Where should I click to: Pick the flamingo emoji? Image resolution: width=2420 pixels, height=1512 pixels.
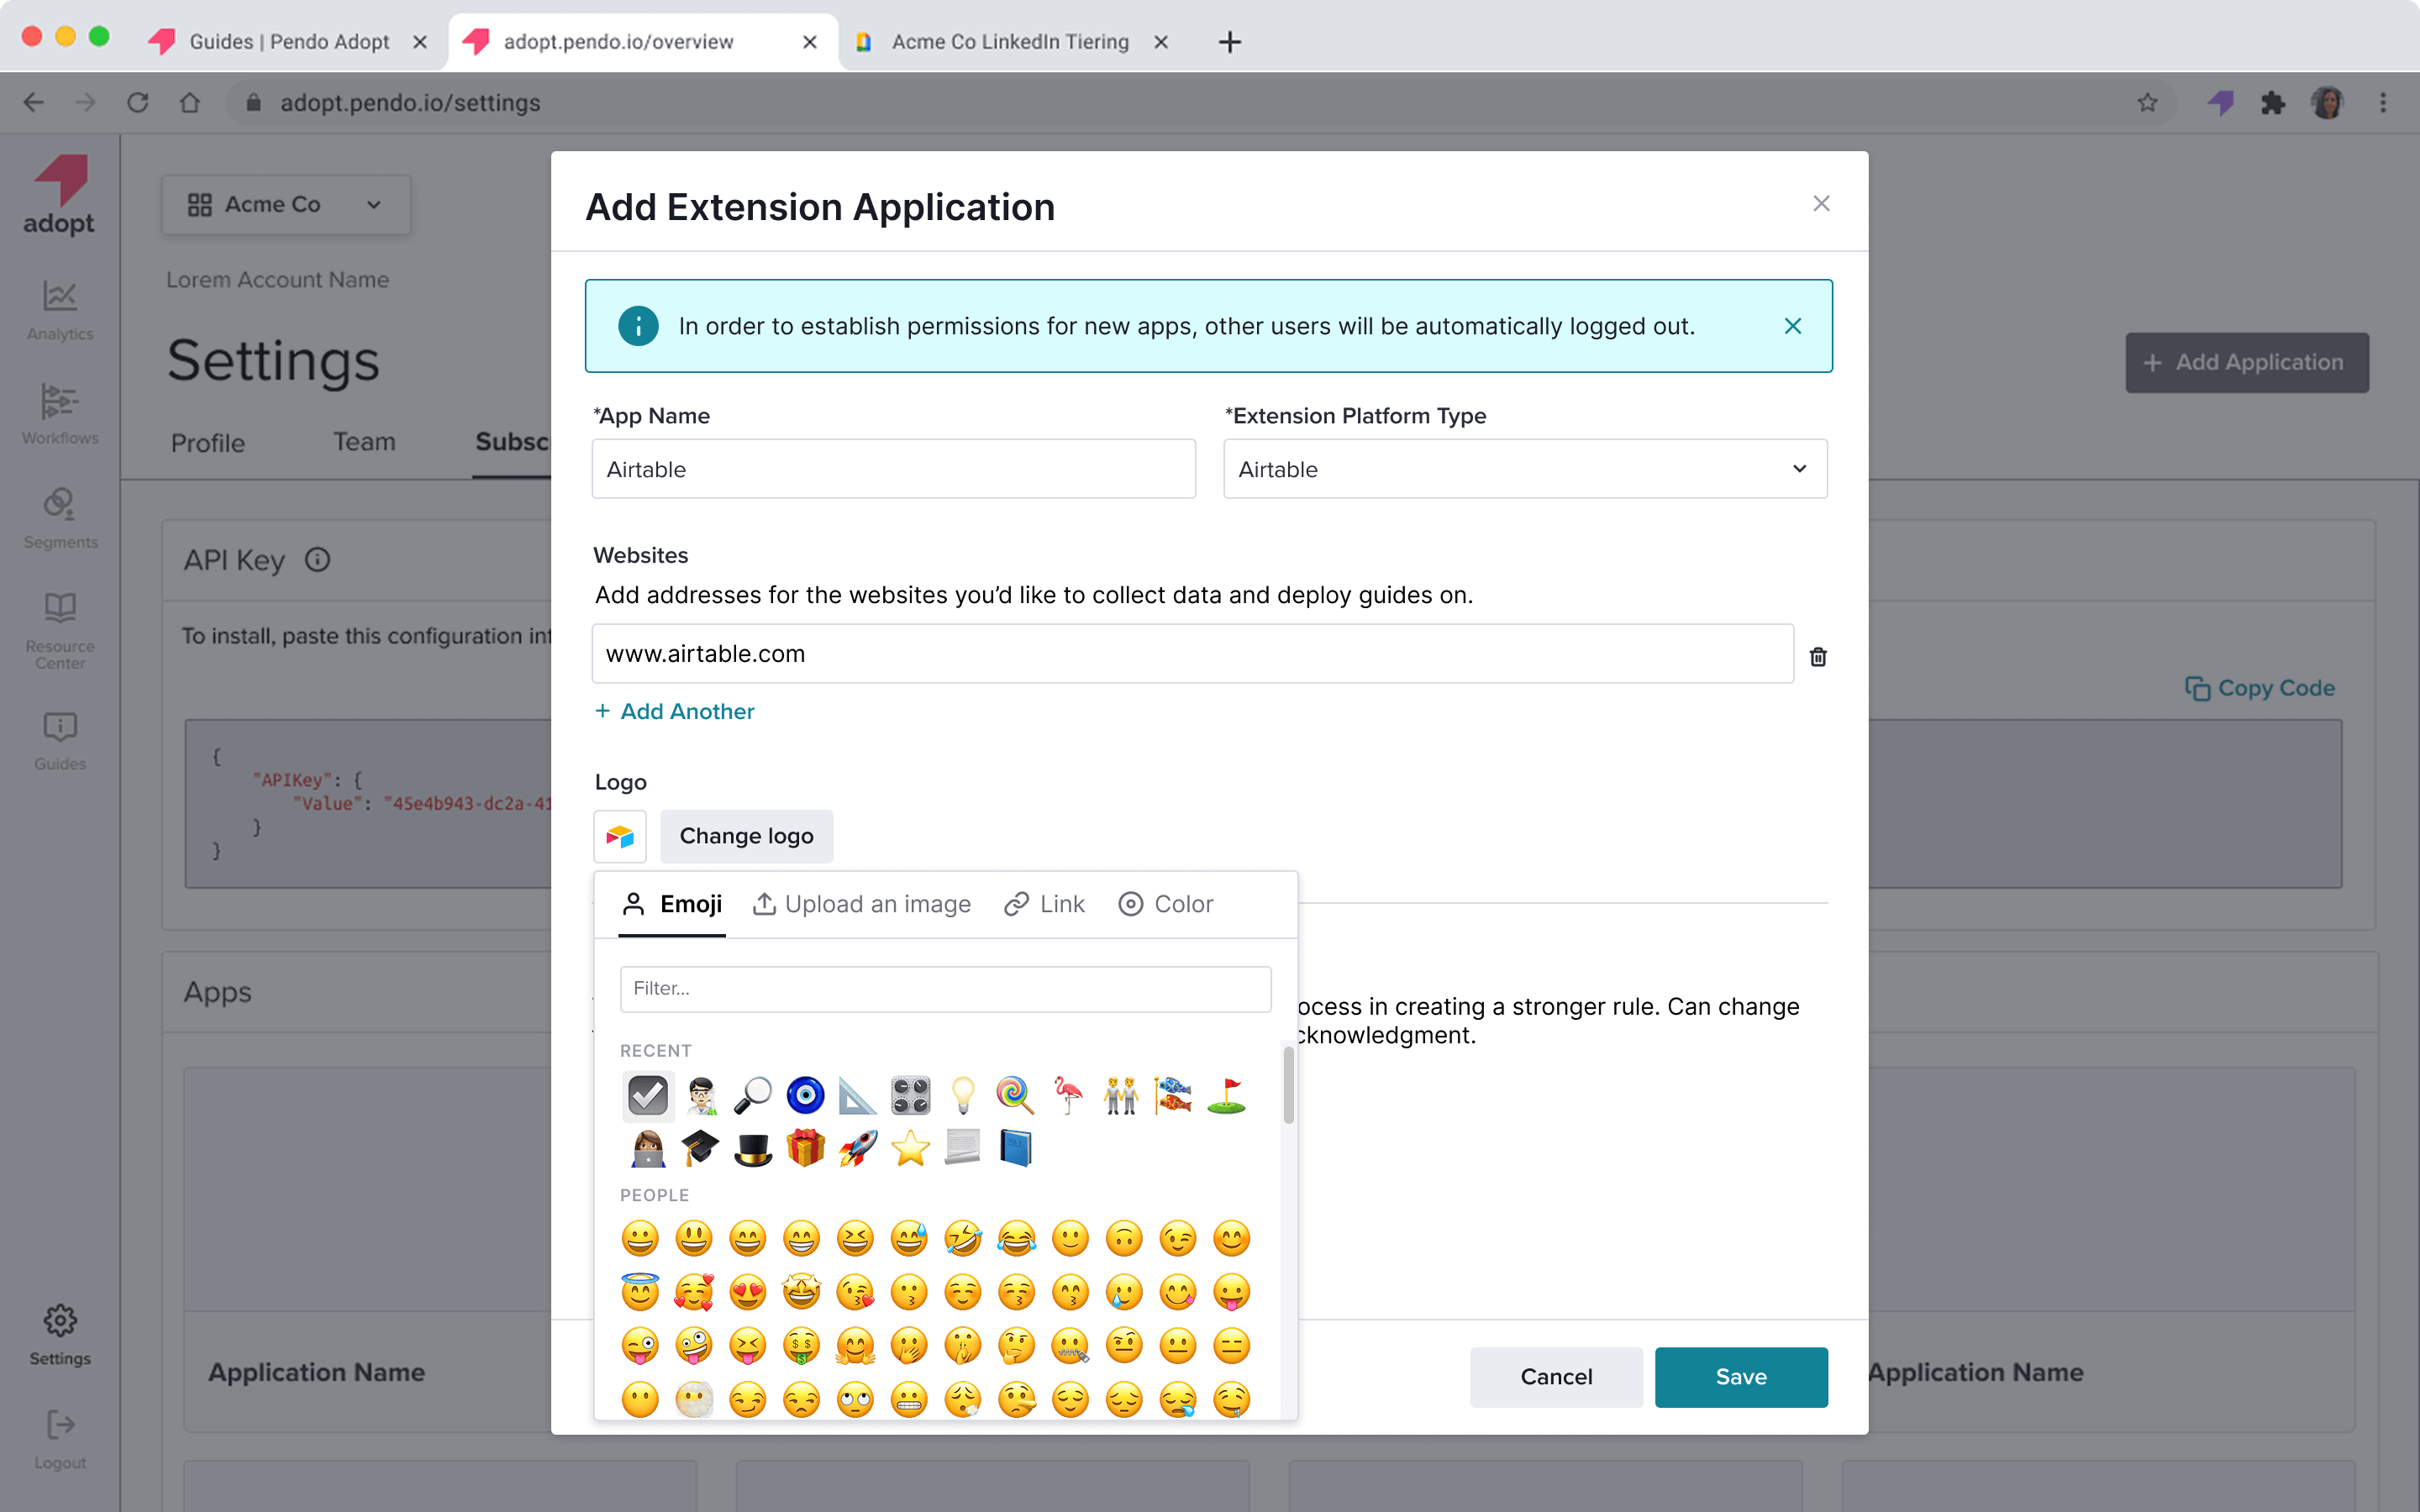point(1068,1095)
